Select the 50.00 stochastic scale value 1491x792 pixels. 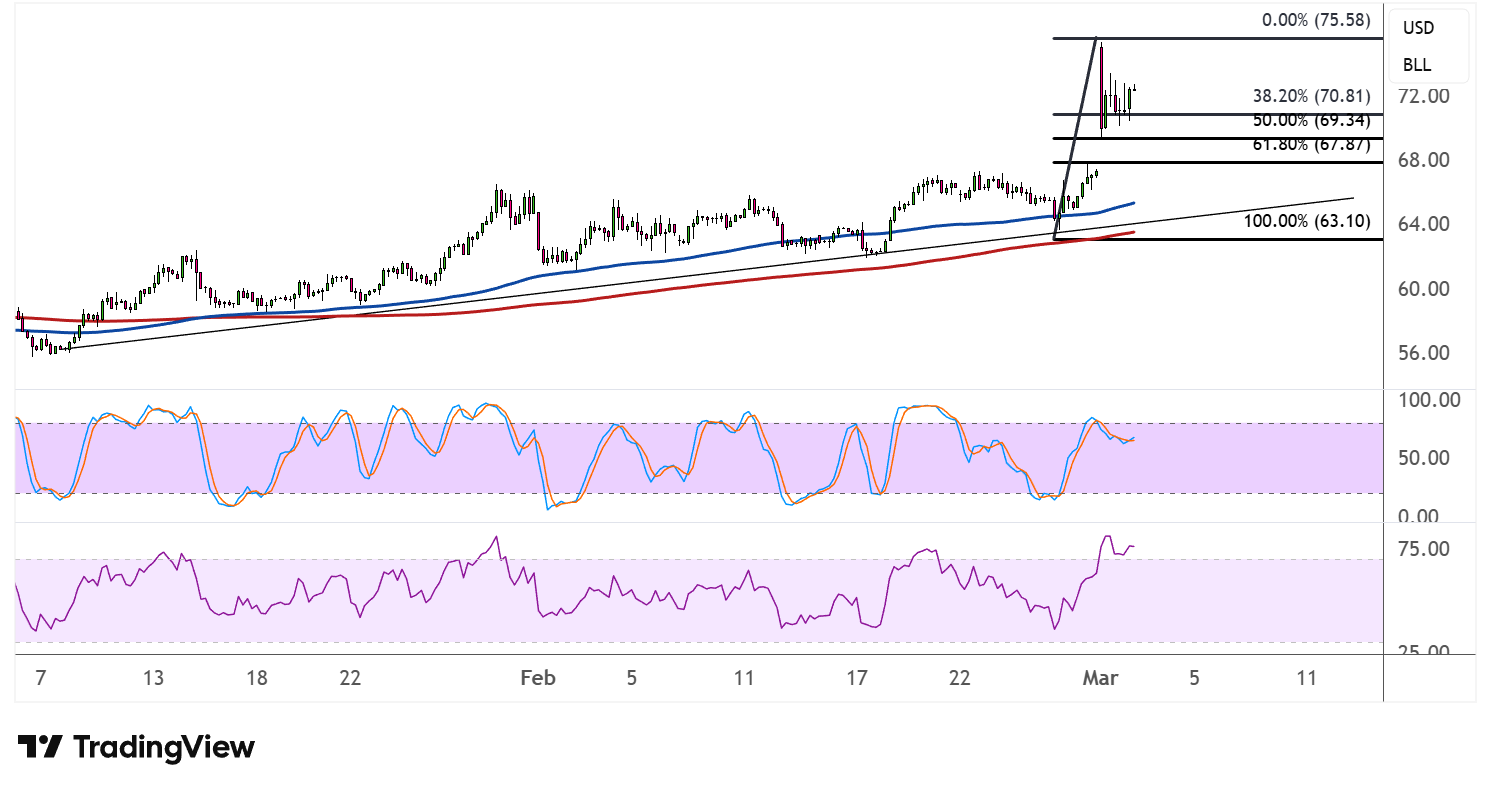(x=1424, y=458)
